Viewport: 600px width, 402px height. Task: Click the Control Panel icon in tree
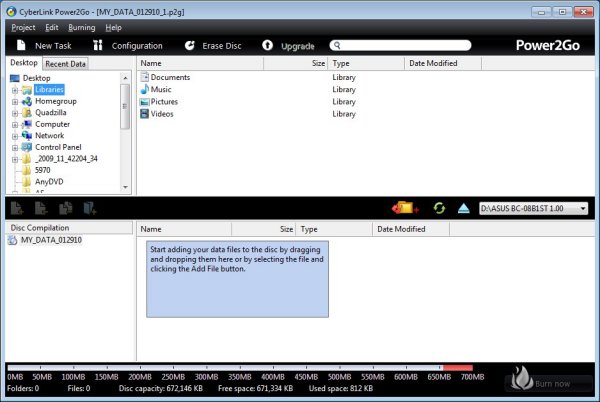click(x=27, y=147)
